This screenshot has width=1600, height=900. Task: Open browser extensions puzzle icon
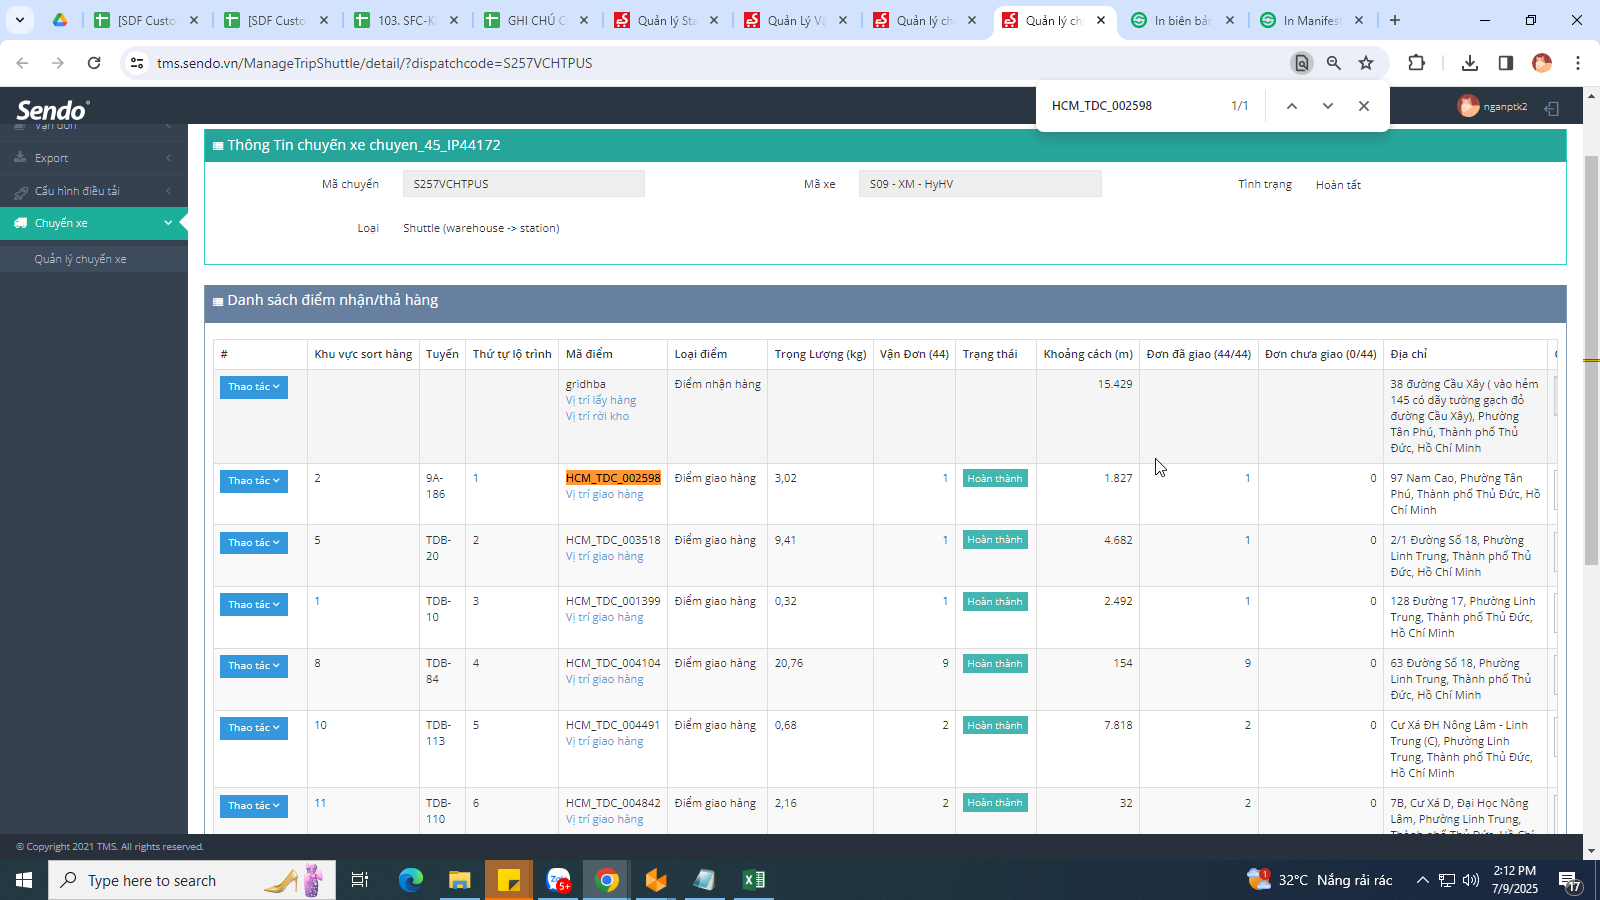pos(1416,63)
